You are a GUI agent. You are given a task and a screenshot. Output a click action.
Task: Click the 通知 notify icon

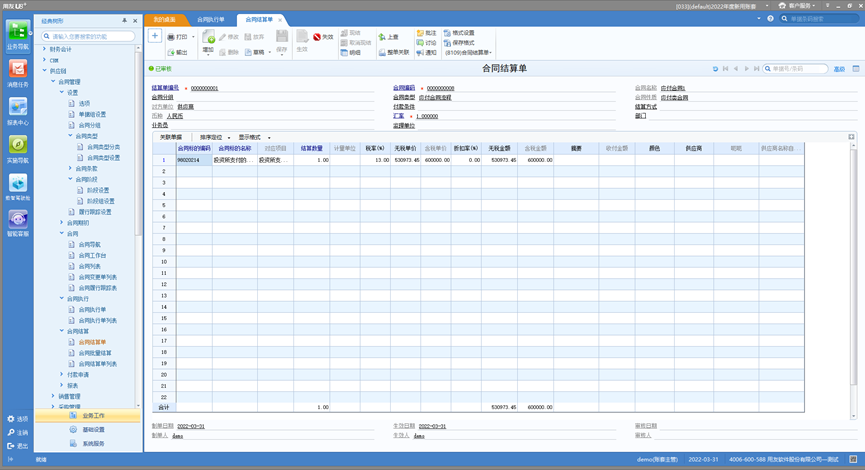[420, 52]
